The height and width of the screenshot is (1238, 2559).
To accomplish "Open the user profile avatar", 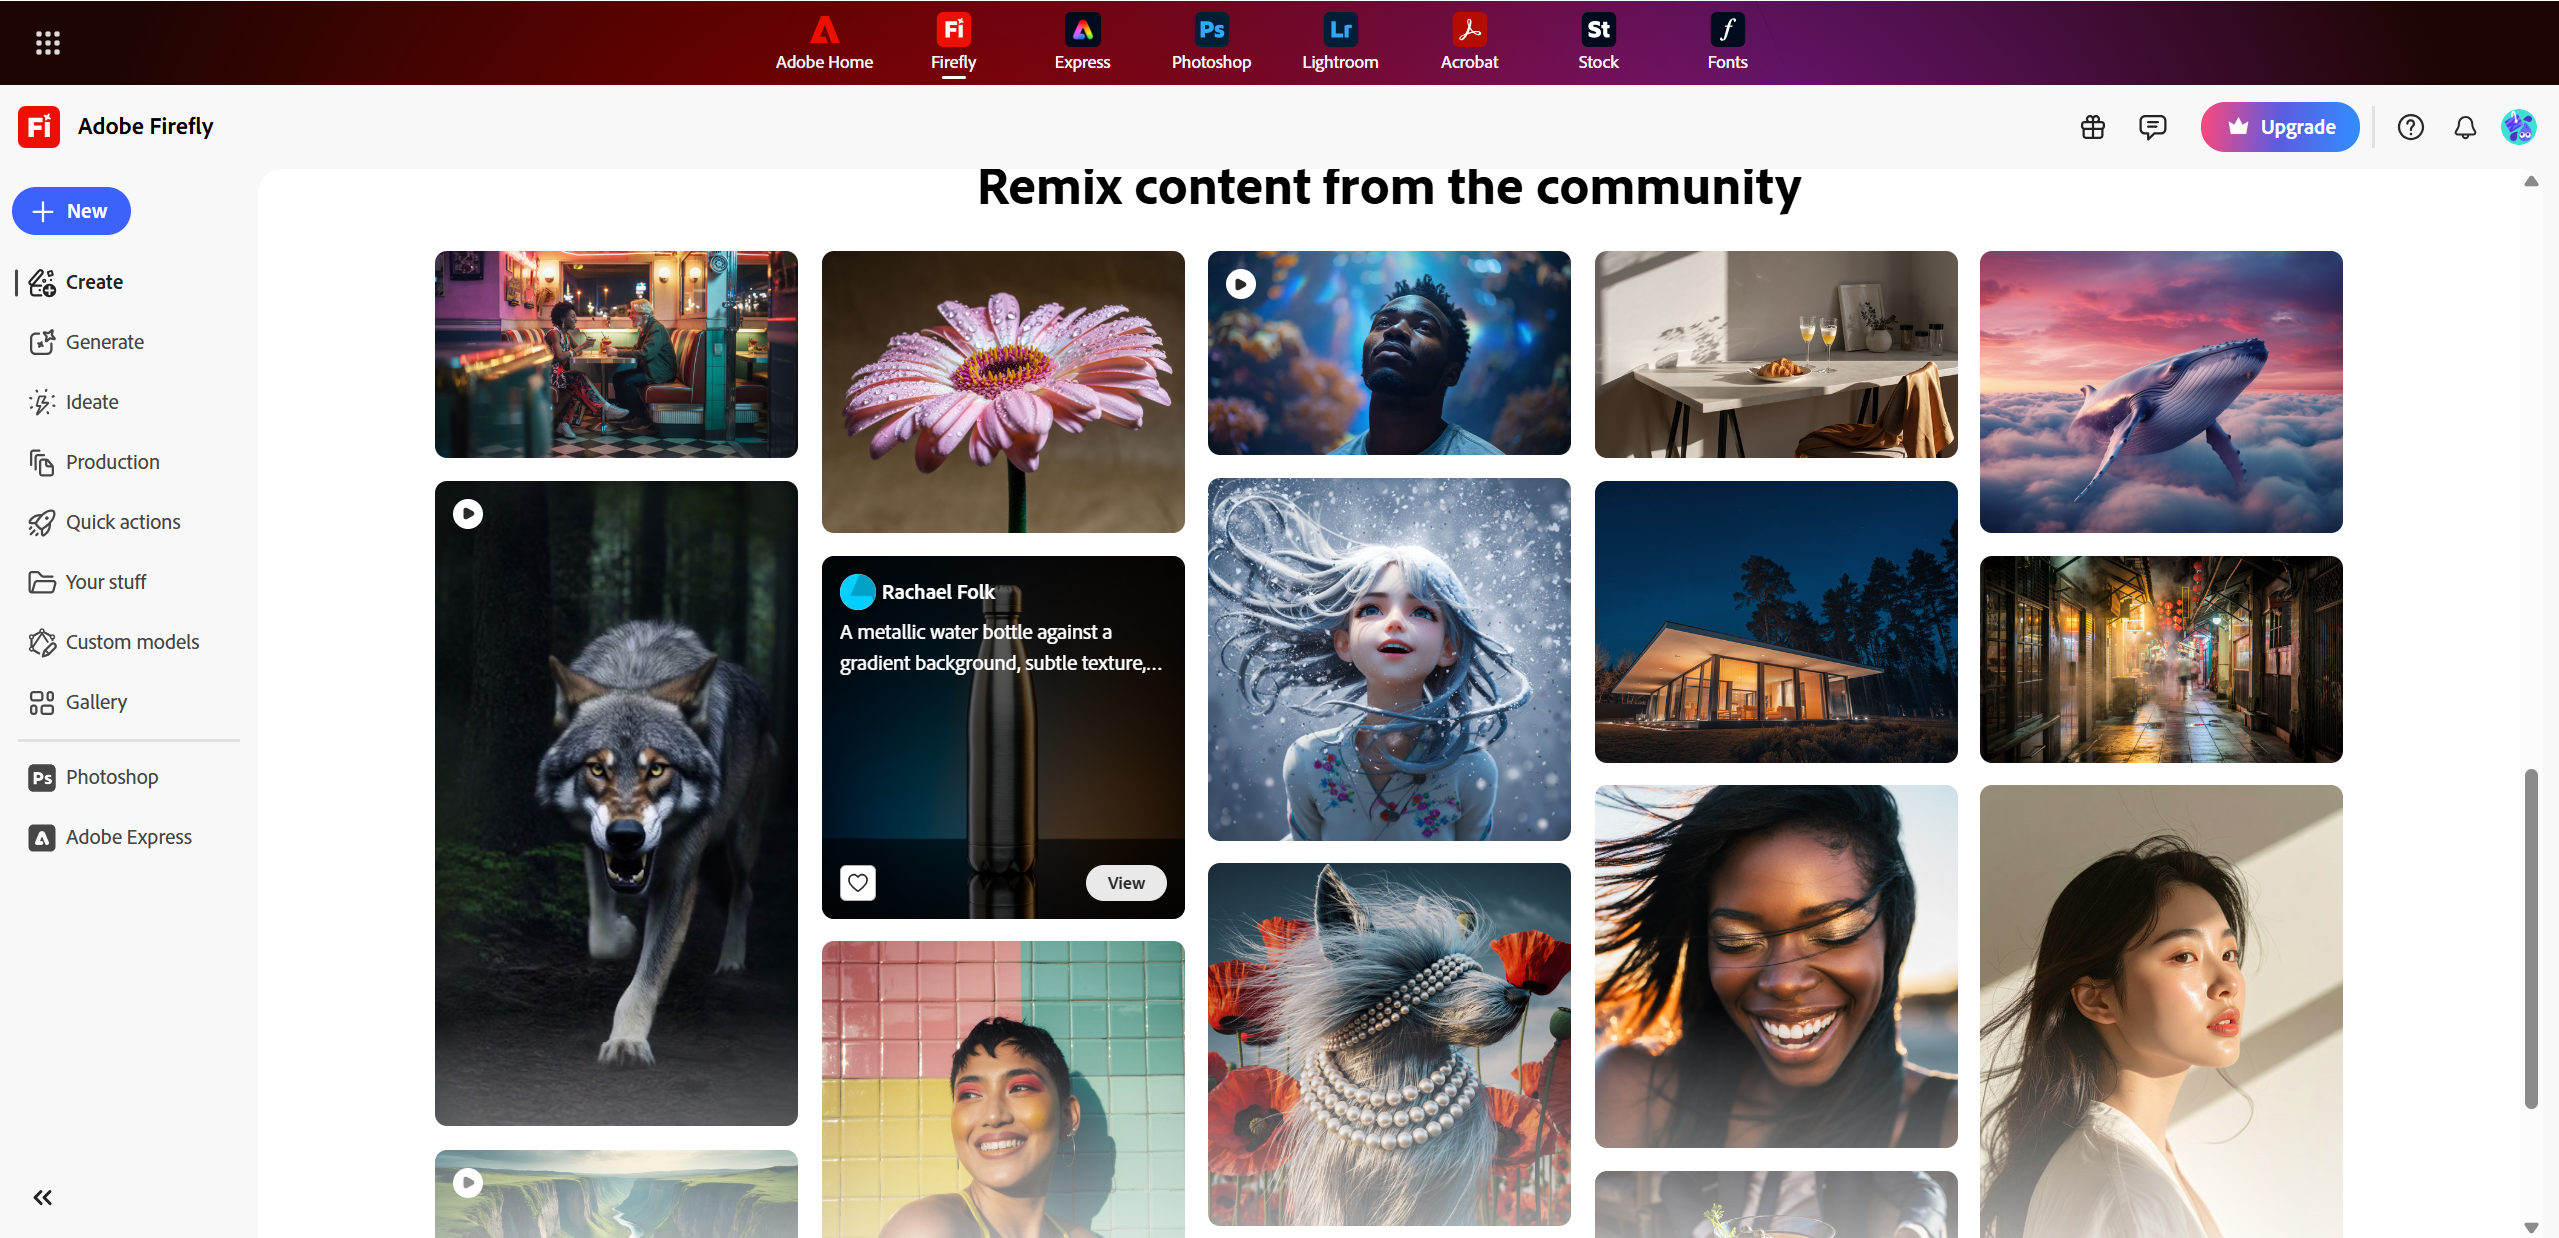I will pos(2518,127).
